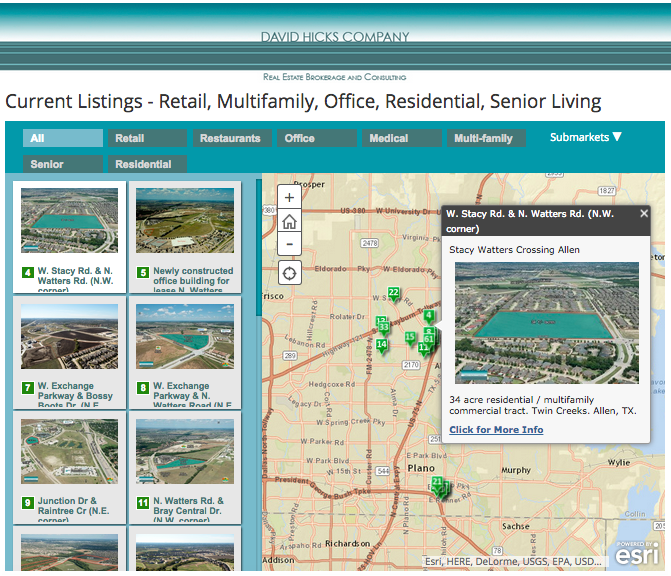Show Senior listings
Viewport: 671px width, 576px height.
pyautogui.click(x=63, y=164)
